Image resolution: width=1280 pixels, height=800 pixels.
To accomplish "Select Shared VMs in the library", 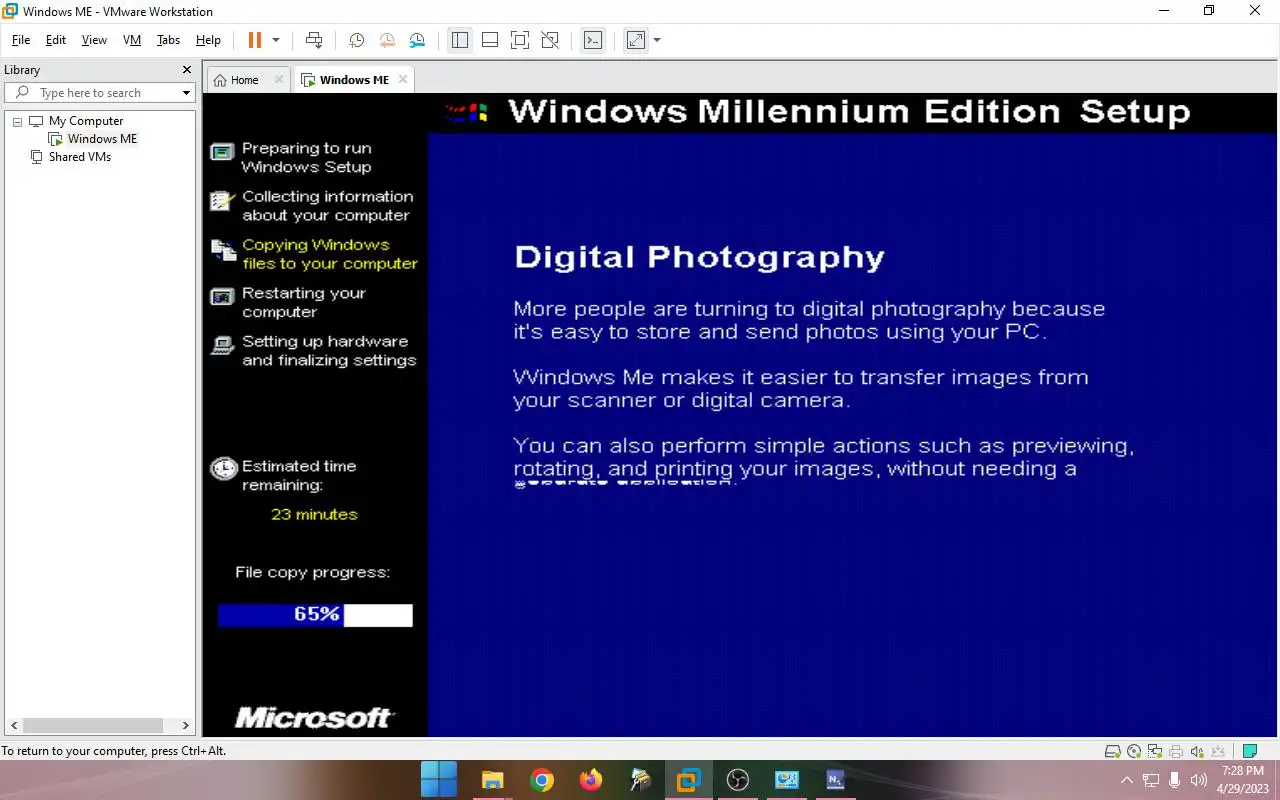I will coord(80,157).
